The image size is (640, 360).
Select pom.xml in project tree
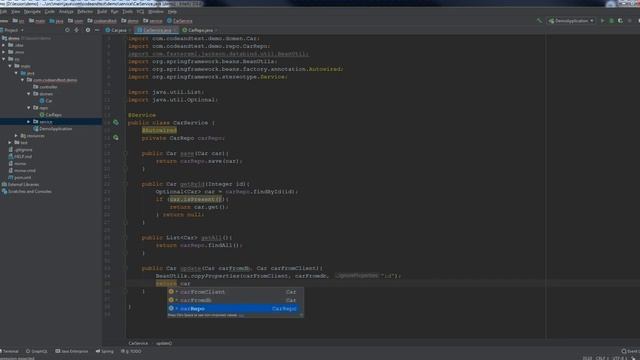20,178
